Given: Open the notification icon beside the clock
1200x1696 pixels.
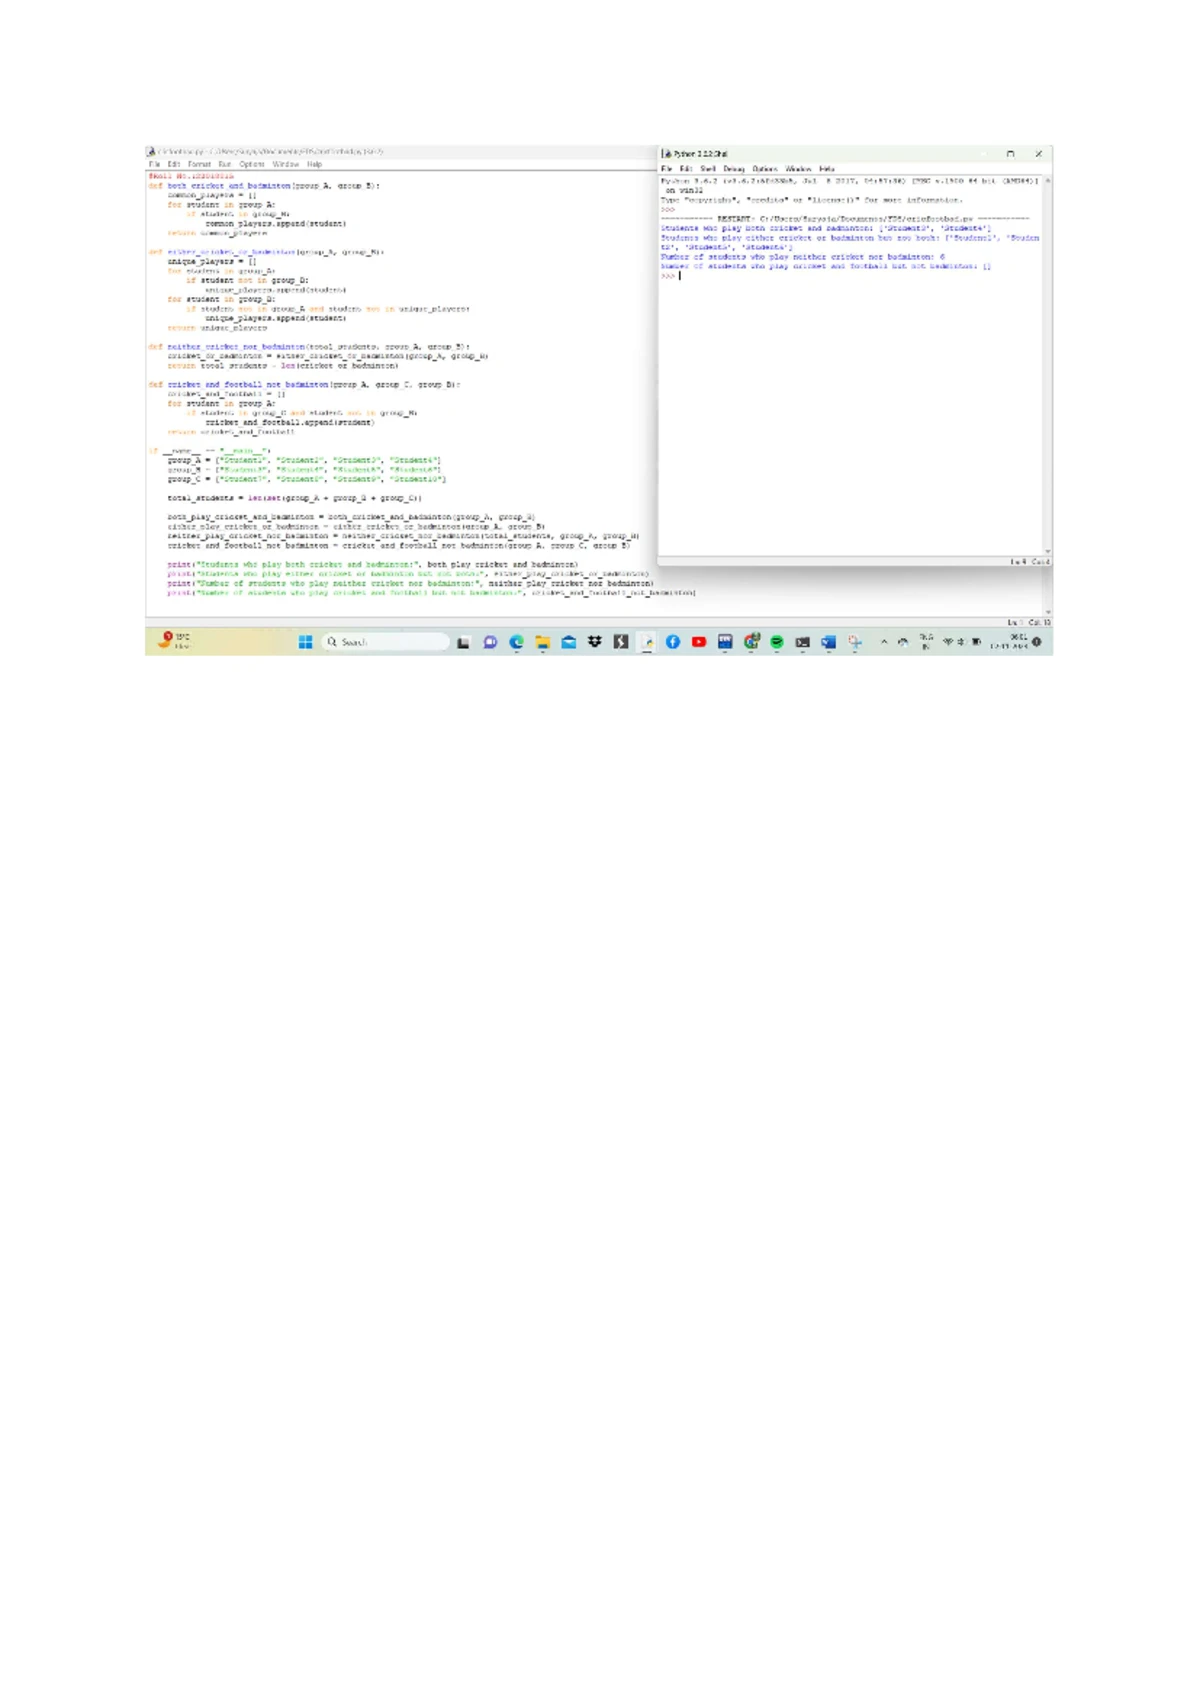Looking at the screenshot, I should [1038, 642].
